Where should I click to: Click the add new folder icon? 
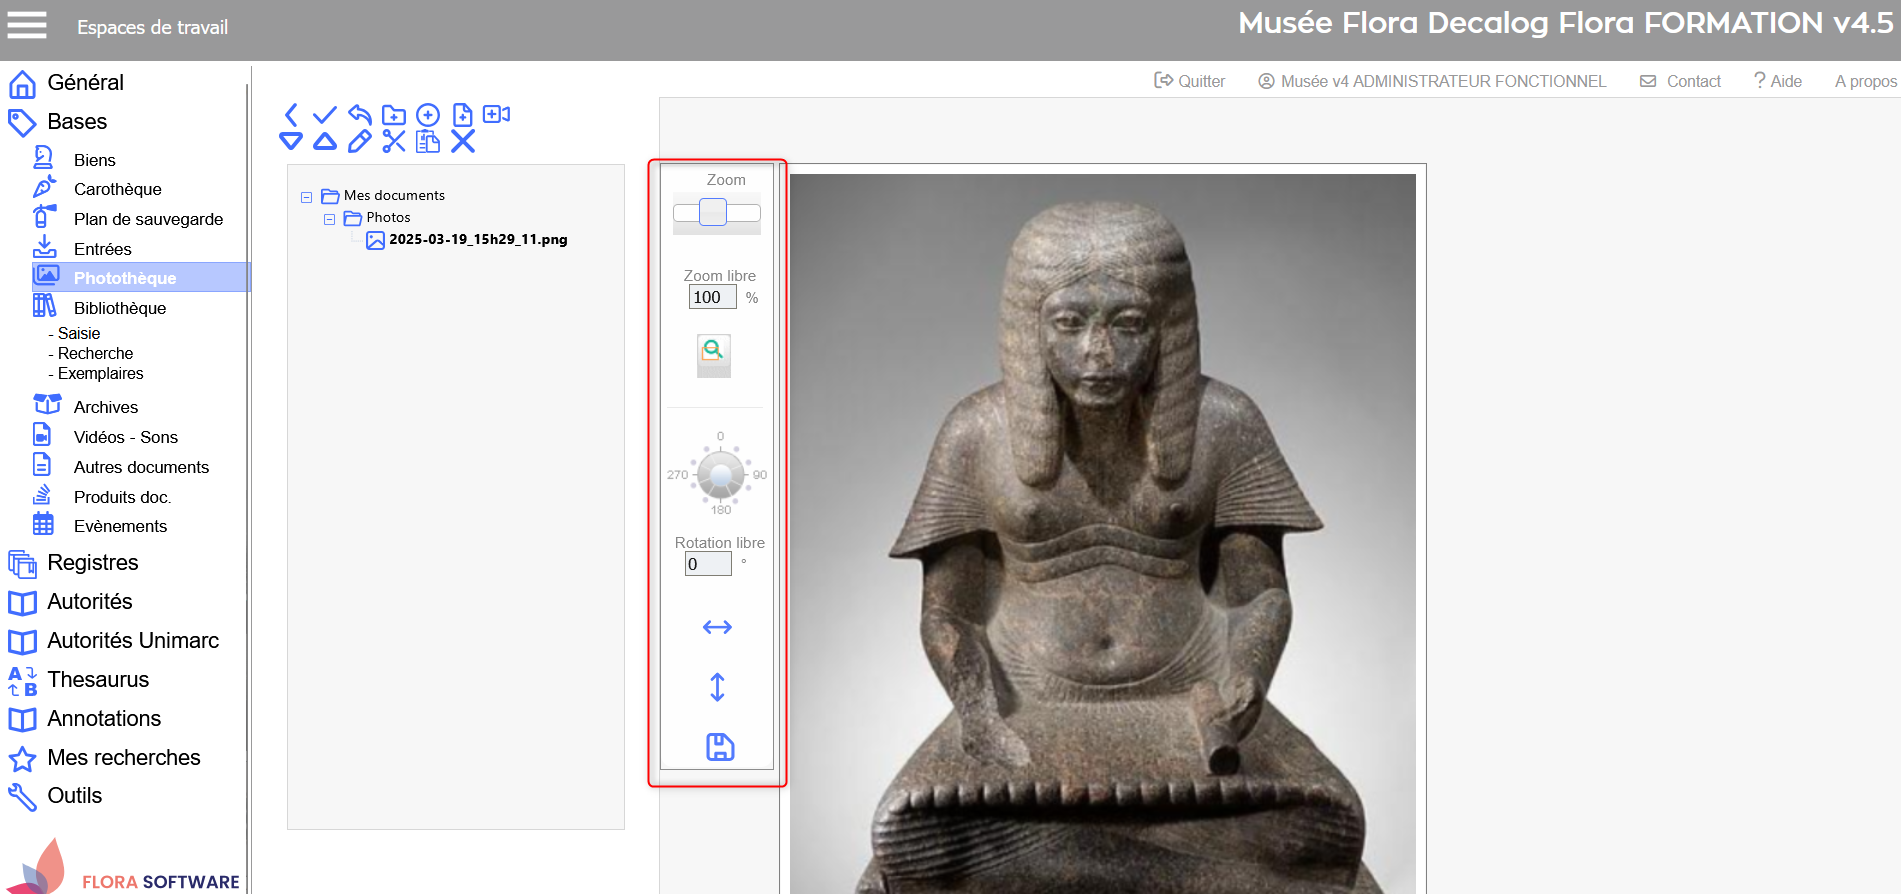click(x=394, y=115)
